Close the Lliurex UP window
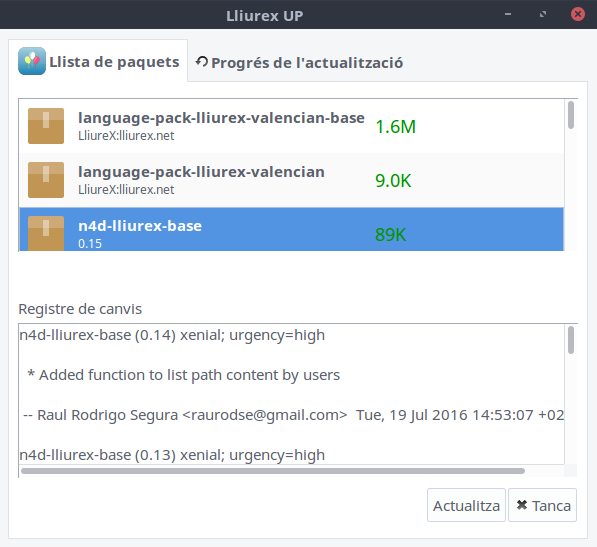This screenshot has height=547, width=597. pos(578,14)
